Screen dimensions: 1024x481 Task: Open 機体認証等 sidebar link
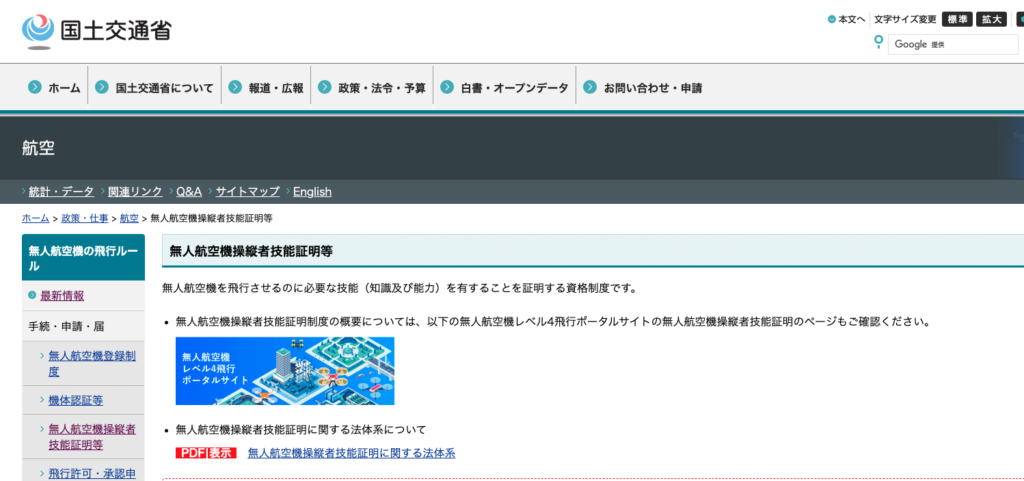pyautogui.click(x=76, y=400)
